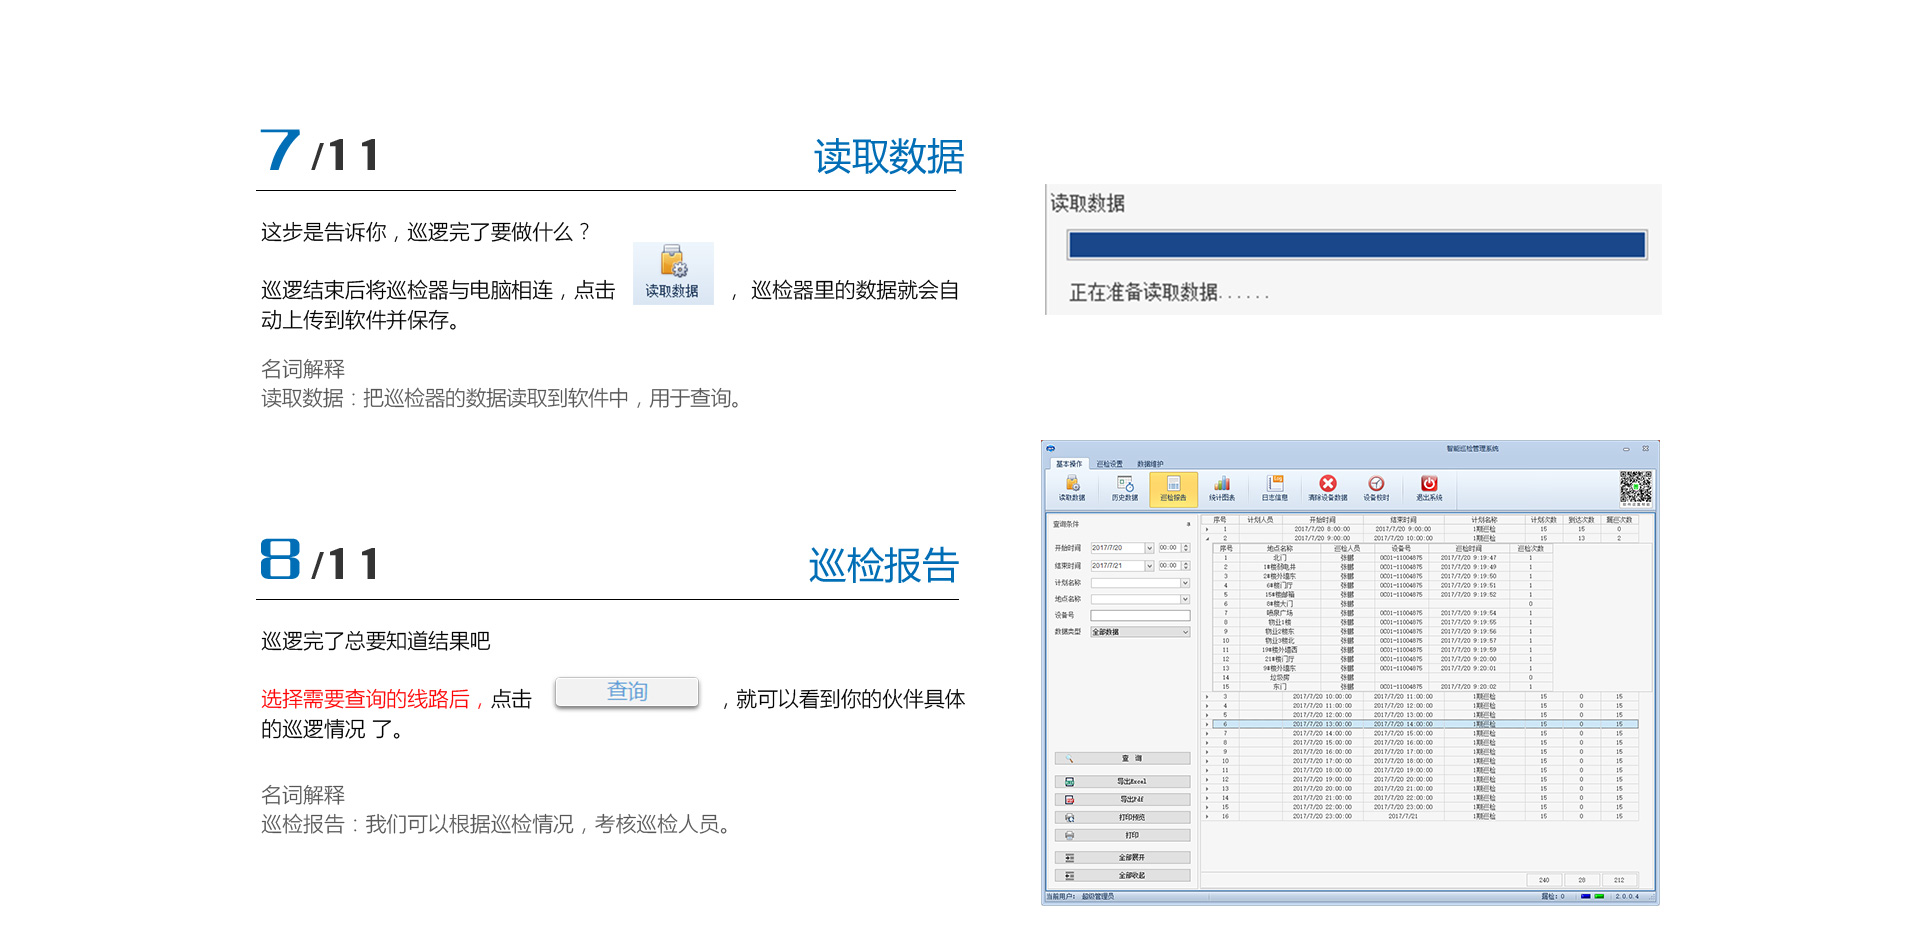Open 历史数据 in the app toolbar
This screenshot has height=942, width=1920.
(1125, 488)
